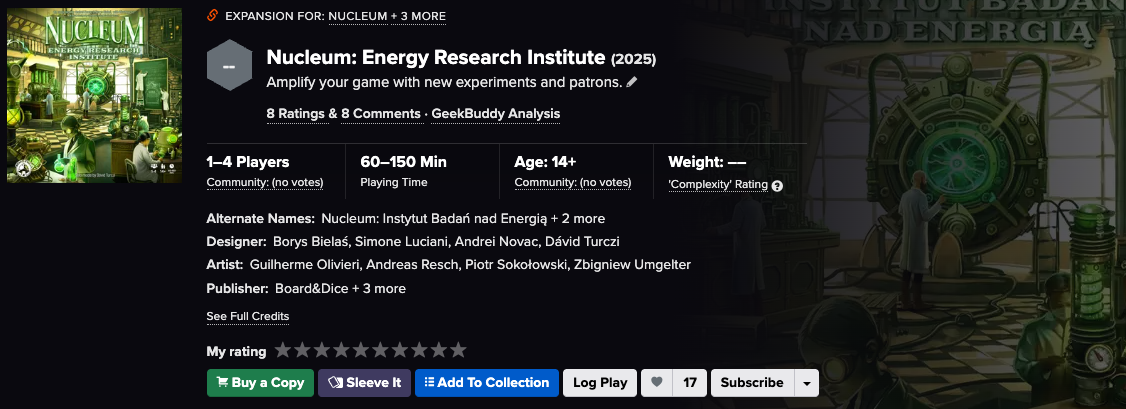Click the Subscribe button

[x=752, y=383]
